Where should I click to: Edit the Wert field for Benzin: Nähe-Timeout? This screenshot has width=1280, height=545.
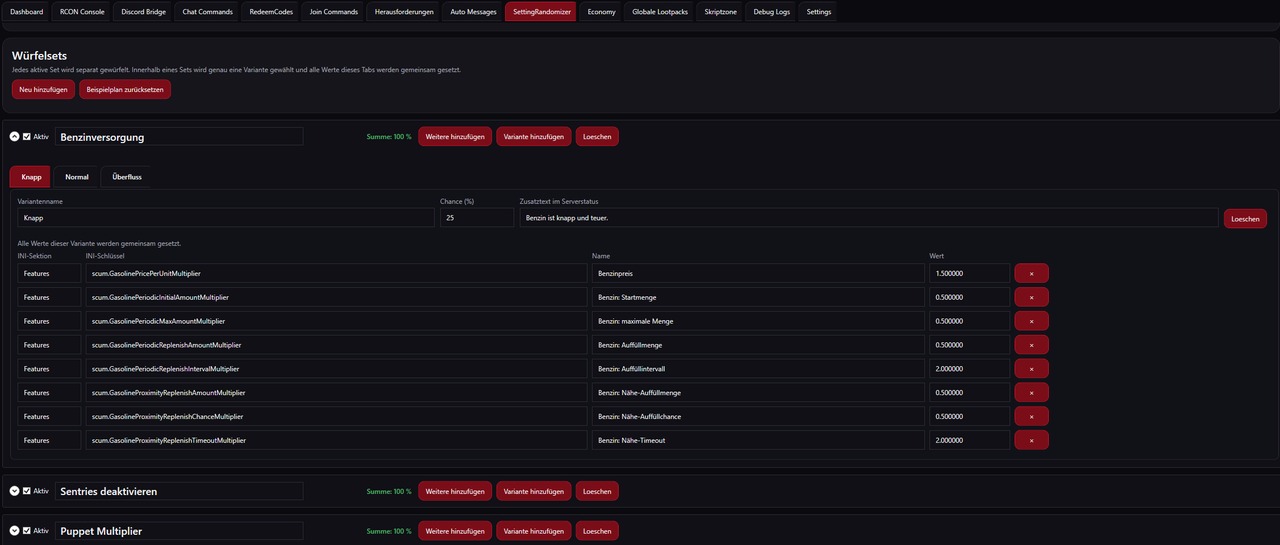click(x=969, y=440)
